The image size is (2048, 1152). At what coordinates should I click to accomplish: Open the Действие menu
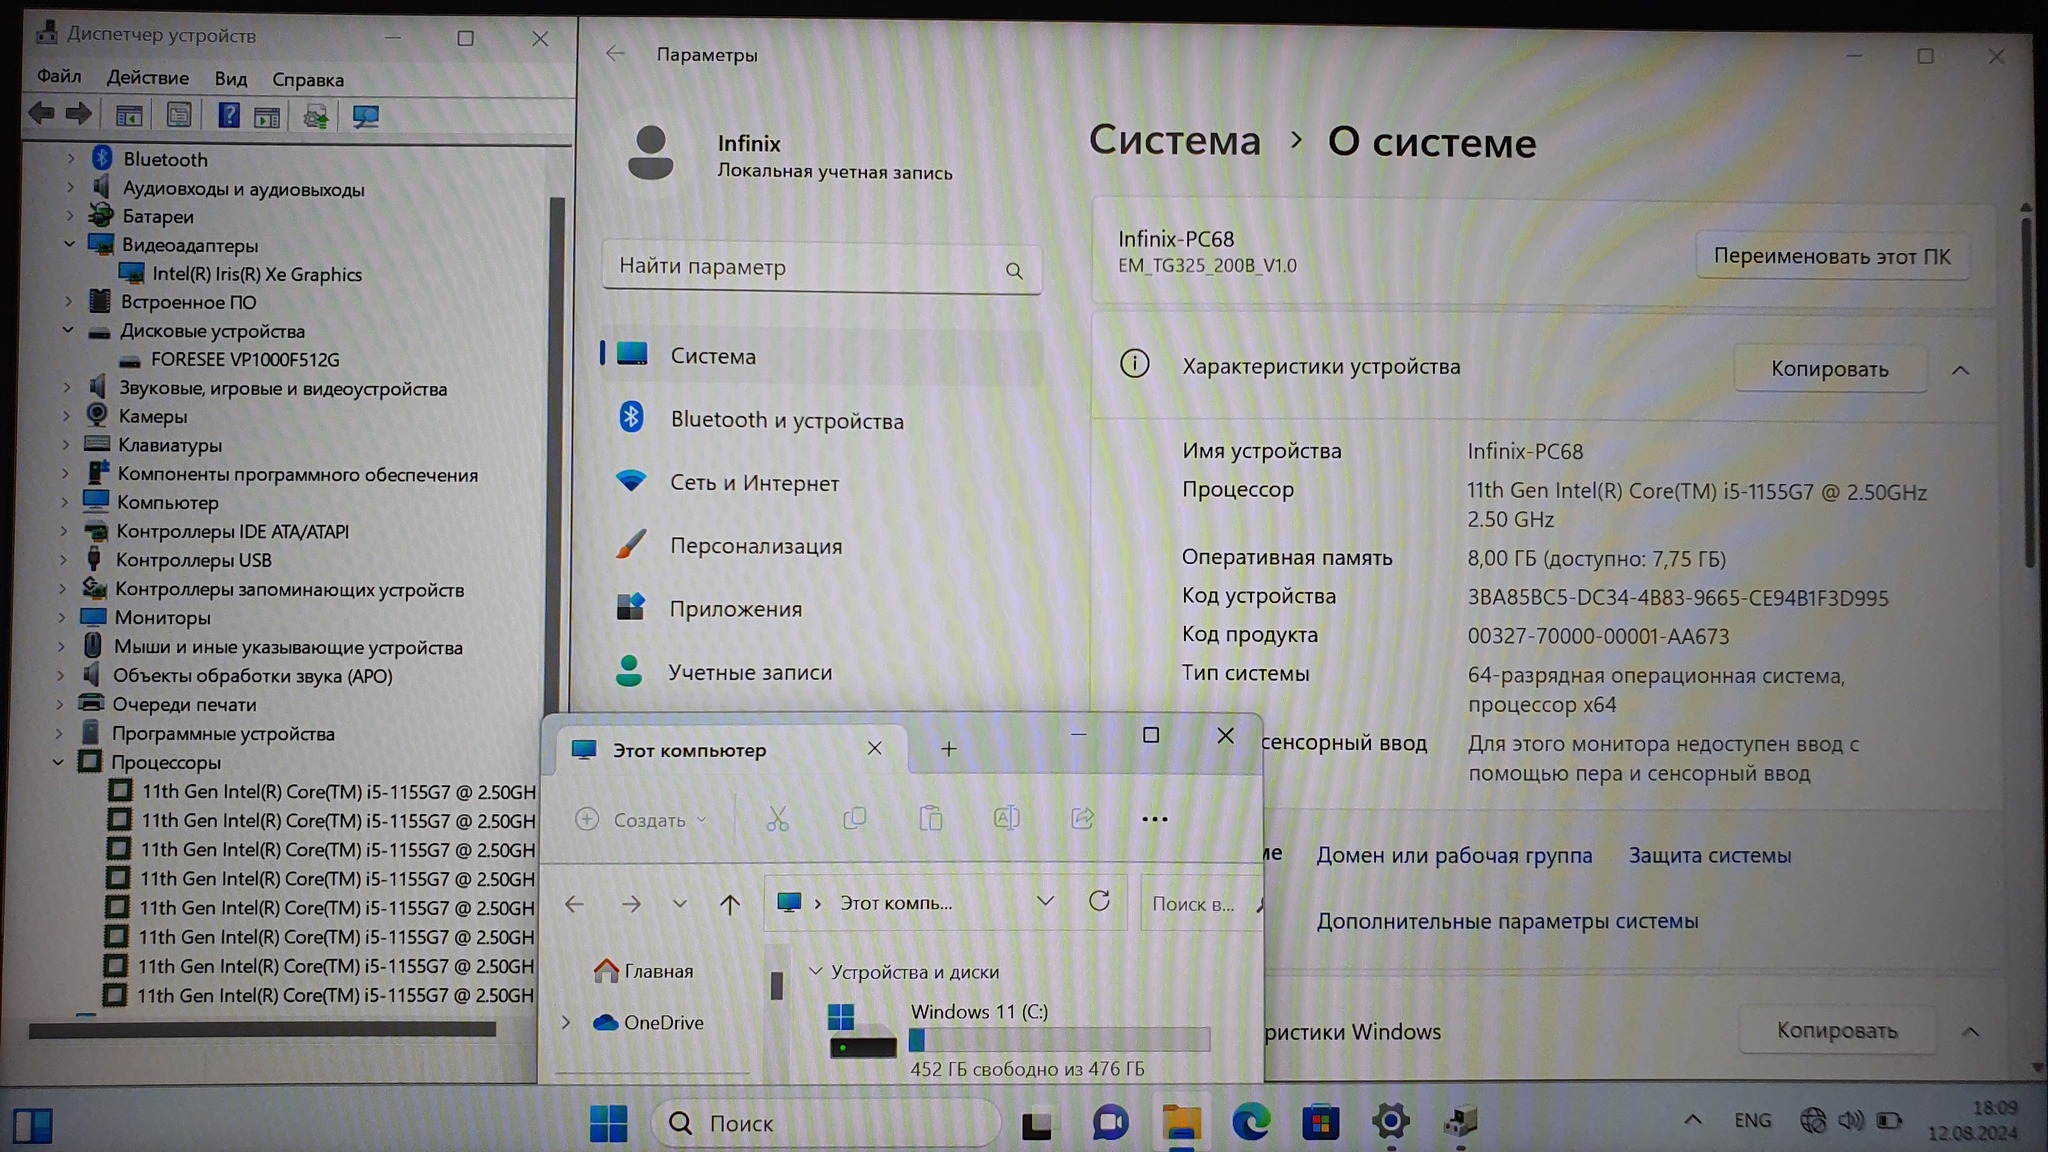click(147, 78)
